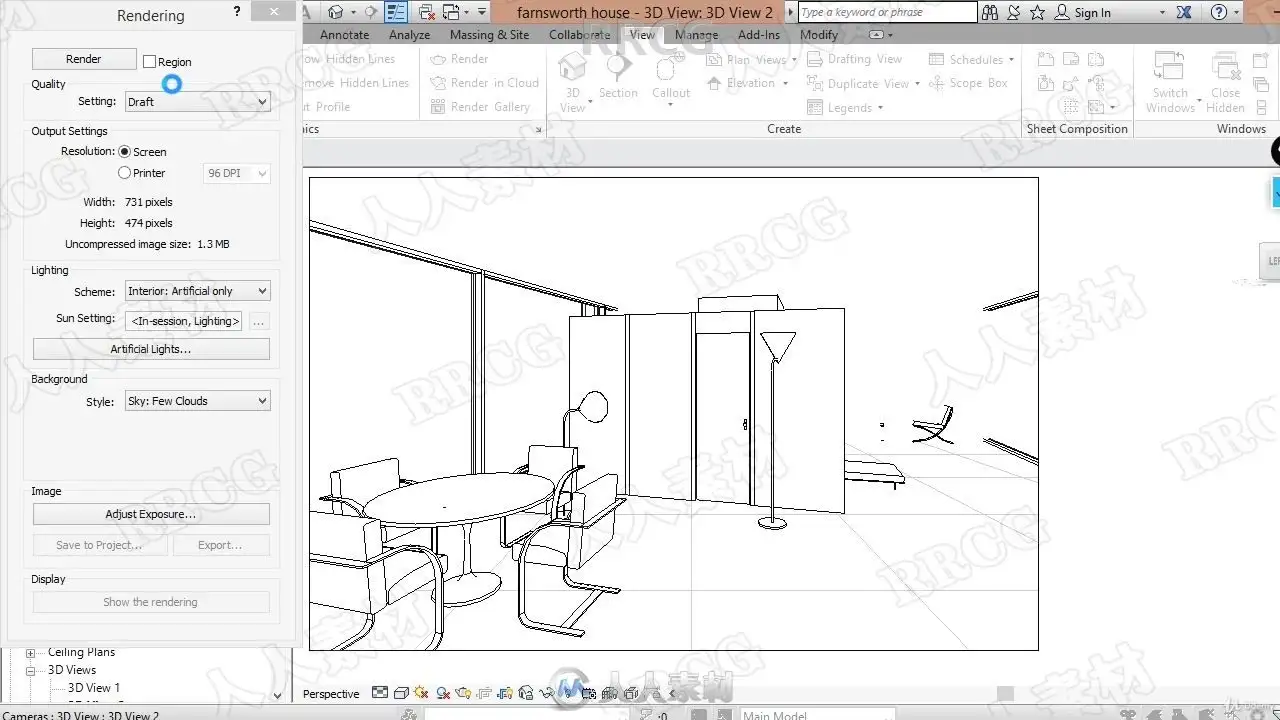Enable the Region checkbox
1280x720 pixels.
click(x=149, y=62)
